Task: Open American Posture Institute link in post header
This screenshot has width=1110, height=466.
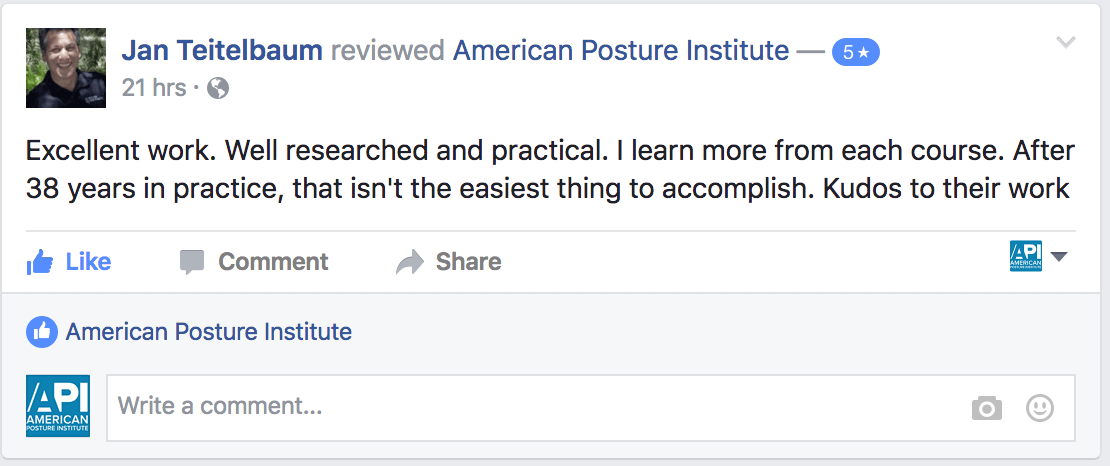Action: click(x=621, y=50)
